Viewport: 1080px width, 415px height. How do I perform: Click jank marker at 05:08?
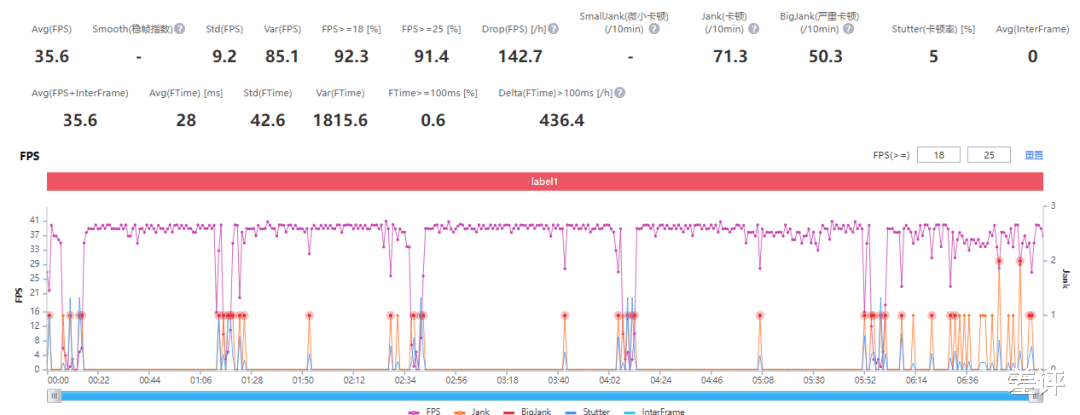760,315
